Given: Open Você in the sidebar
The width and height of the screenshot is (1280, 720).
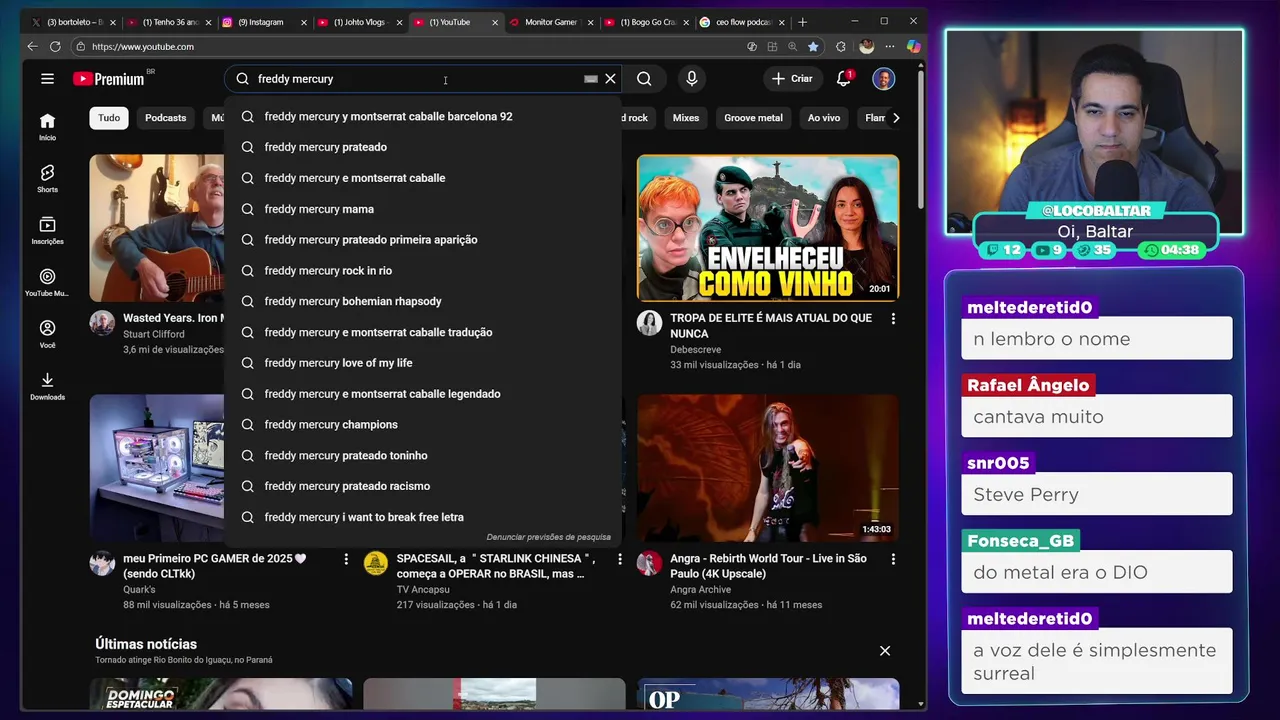Looking at the screenshot, I should coord(47,335).
